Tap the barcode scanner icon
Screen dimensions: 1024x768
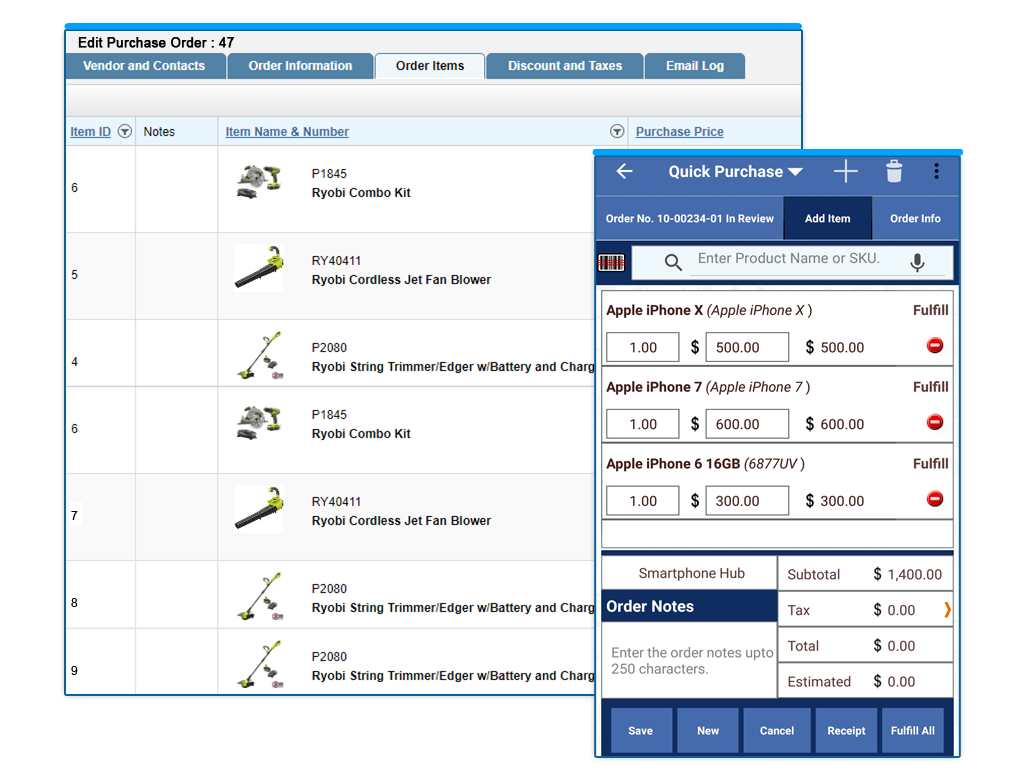click(611, 263)
